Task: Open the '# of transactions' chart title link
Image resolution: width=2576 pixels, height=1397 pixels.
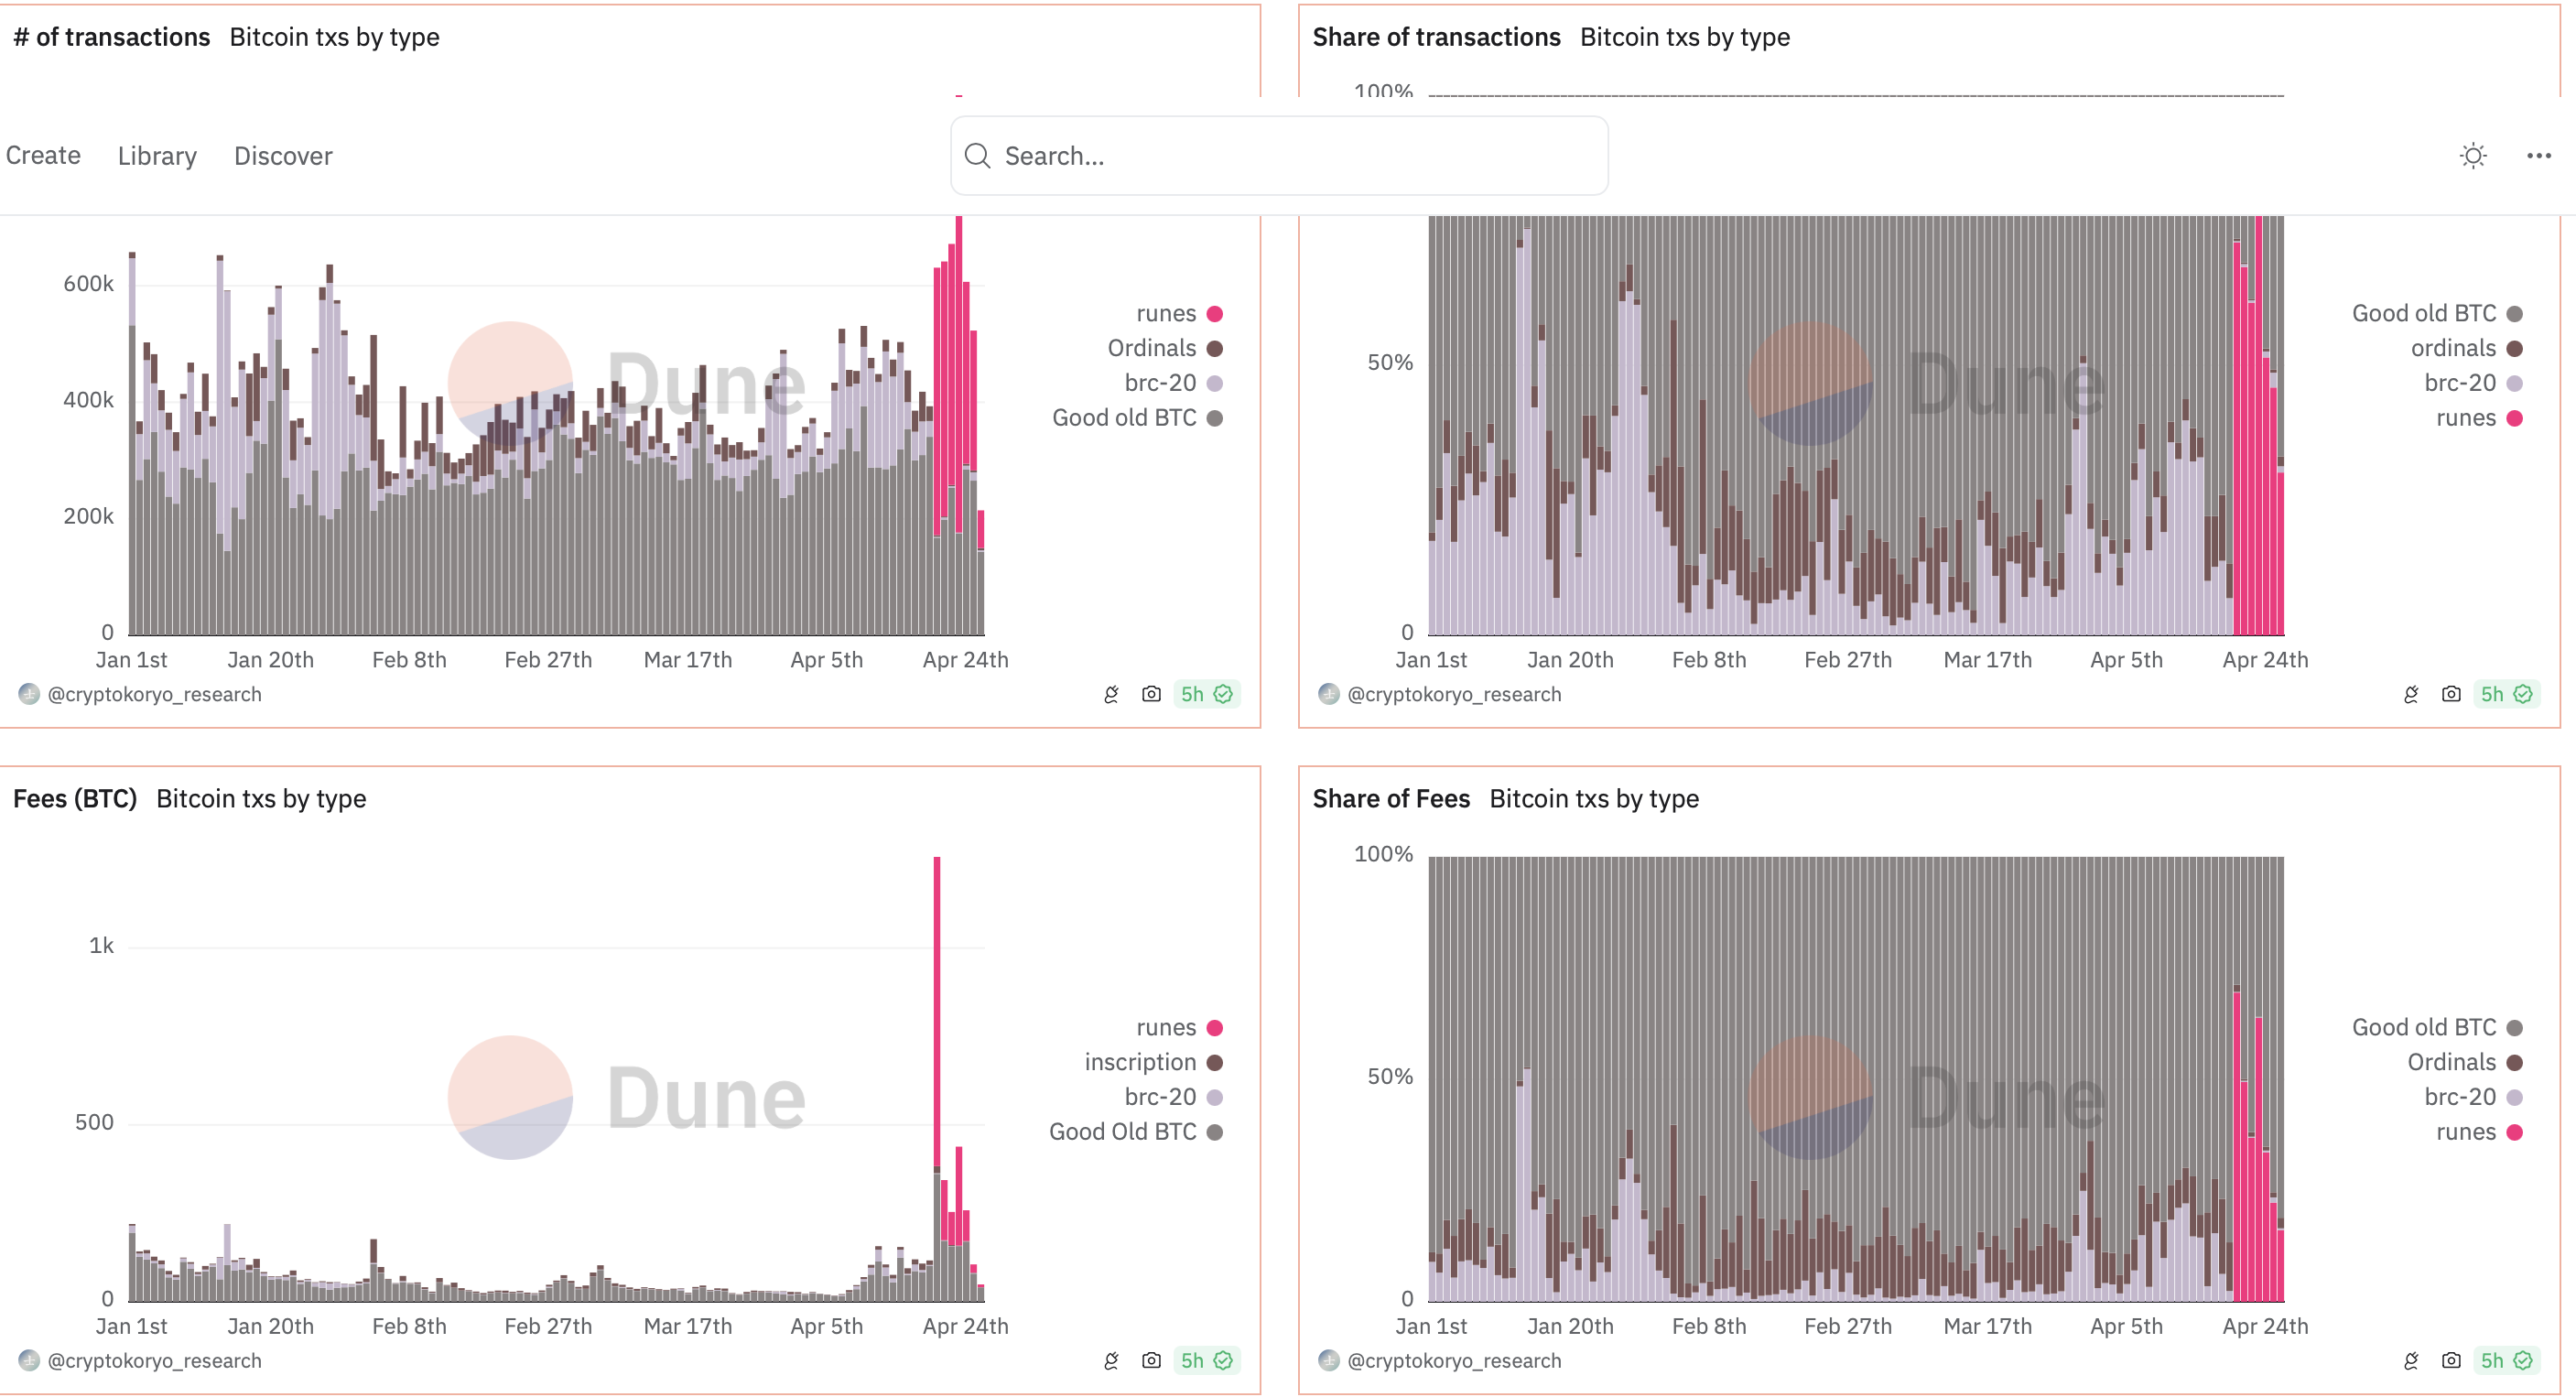Action: (112, 37)
